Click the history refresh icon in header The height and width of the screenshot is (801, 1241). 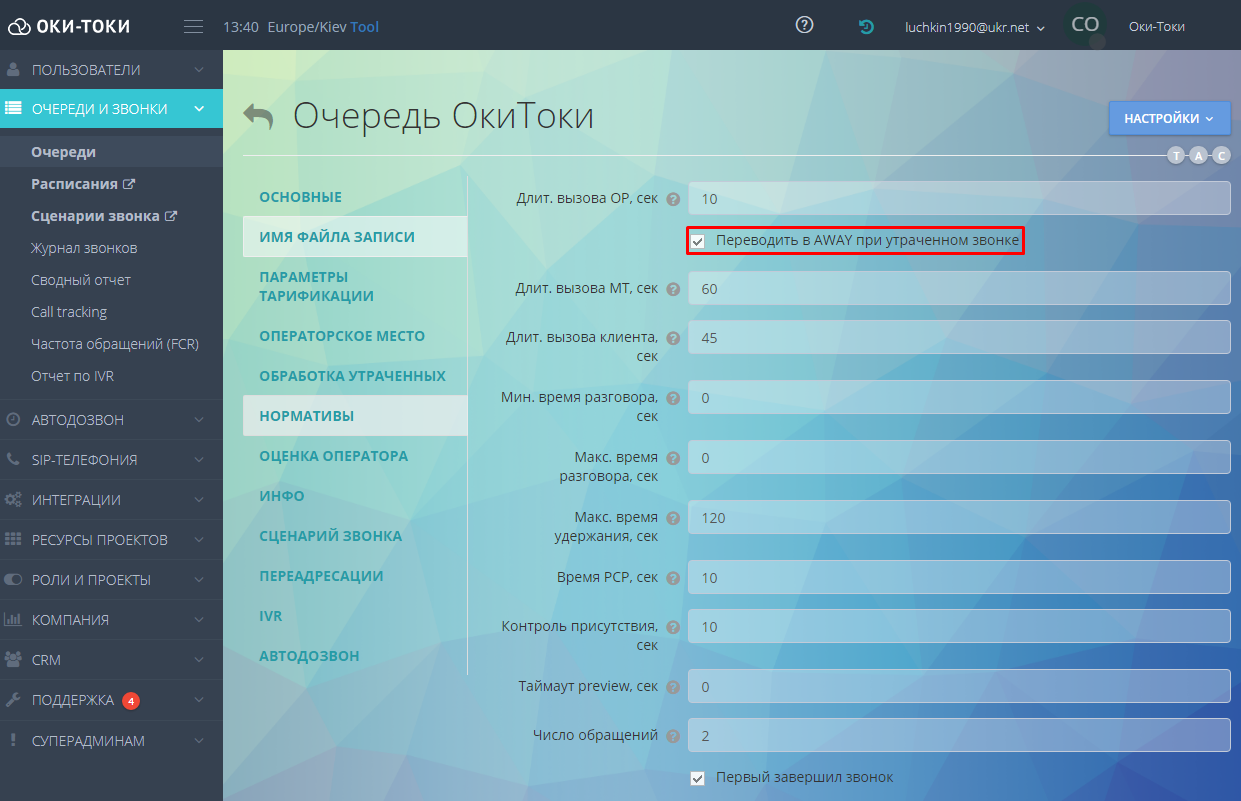866,27
